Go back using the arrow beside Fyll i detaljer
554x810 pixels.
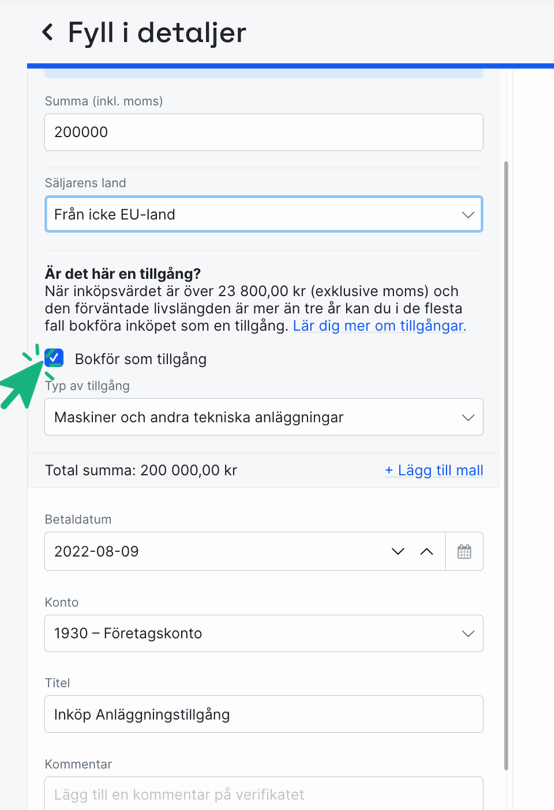48,32
